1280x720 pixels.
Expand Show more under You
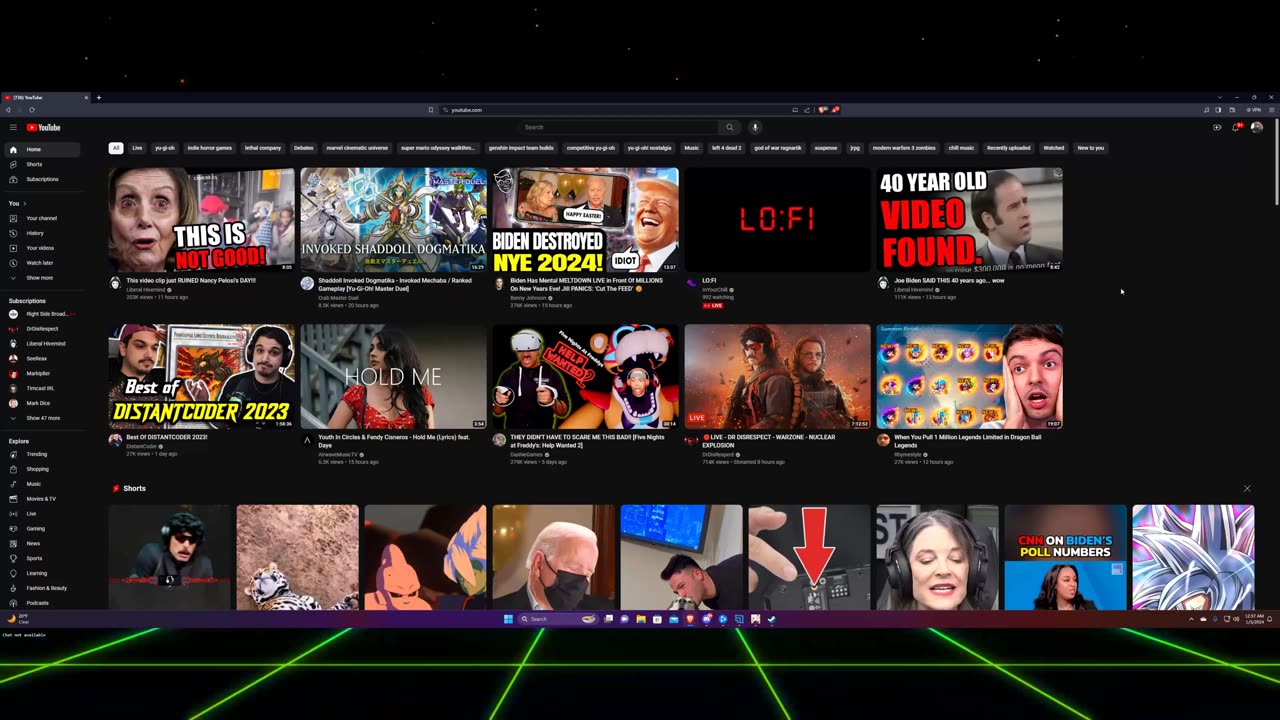coord(43,278)
